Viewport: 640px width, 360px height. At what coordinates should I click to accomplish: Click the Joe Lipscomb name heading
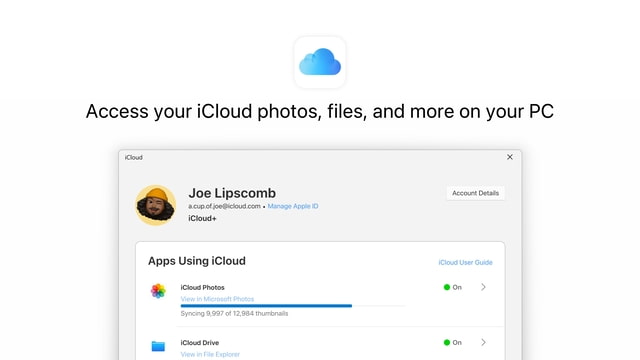[x=232, y=193]
